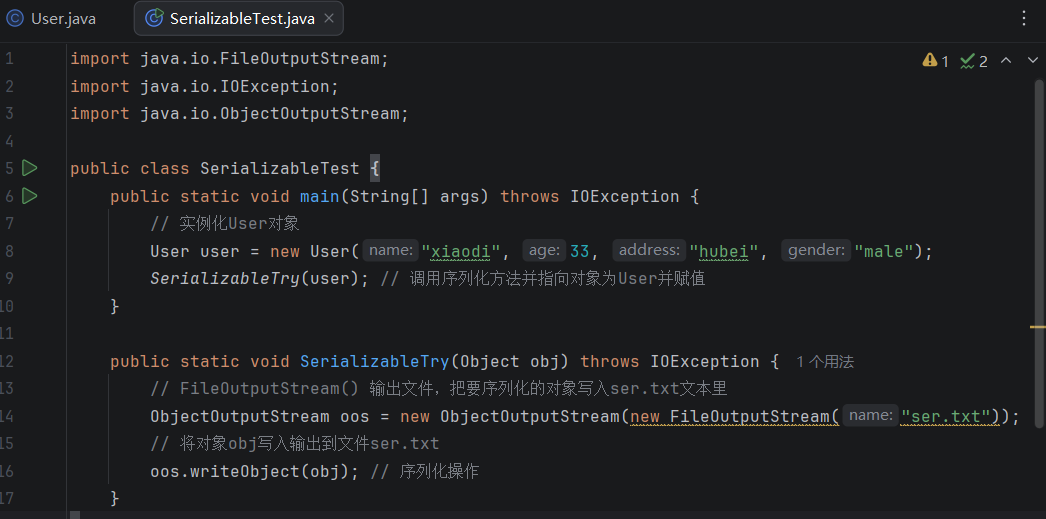Run the SerializableTest class from the gutter
1046x519 pixels.
[29, 168]
